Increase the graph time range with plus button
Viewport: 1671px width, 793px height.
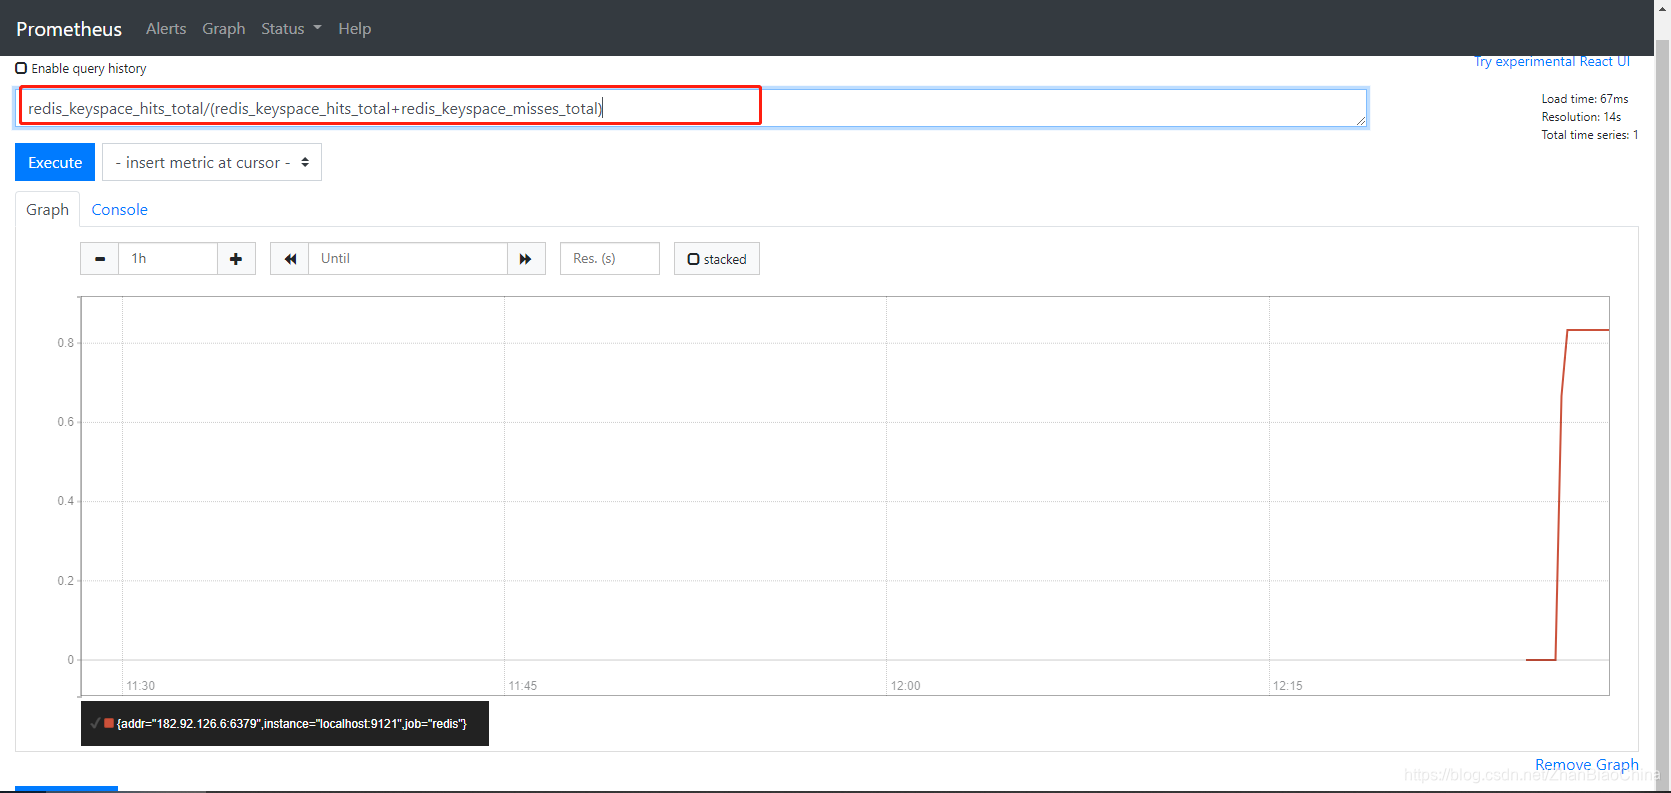click(236, 259)
